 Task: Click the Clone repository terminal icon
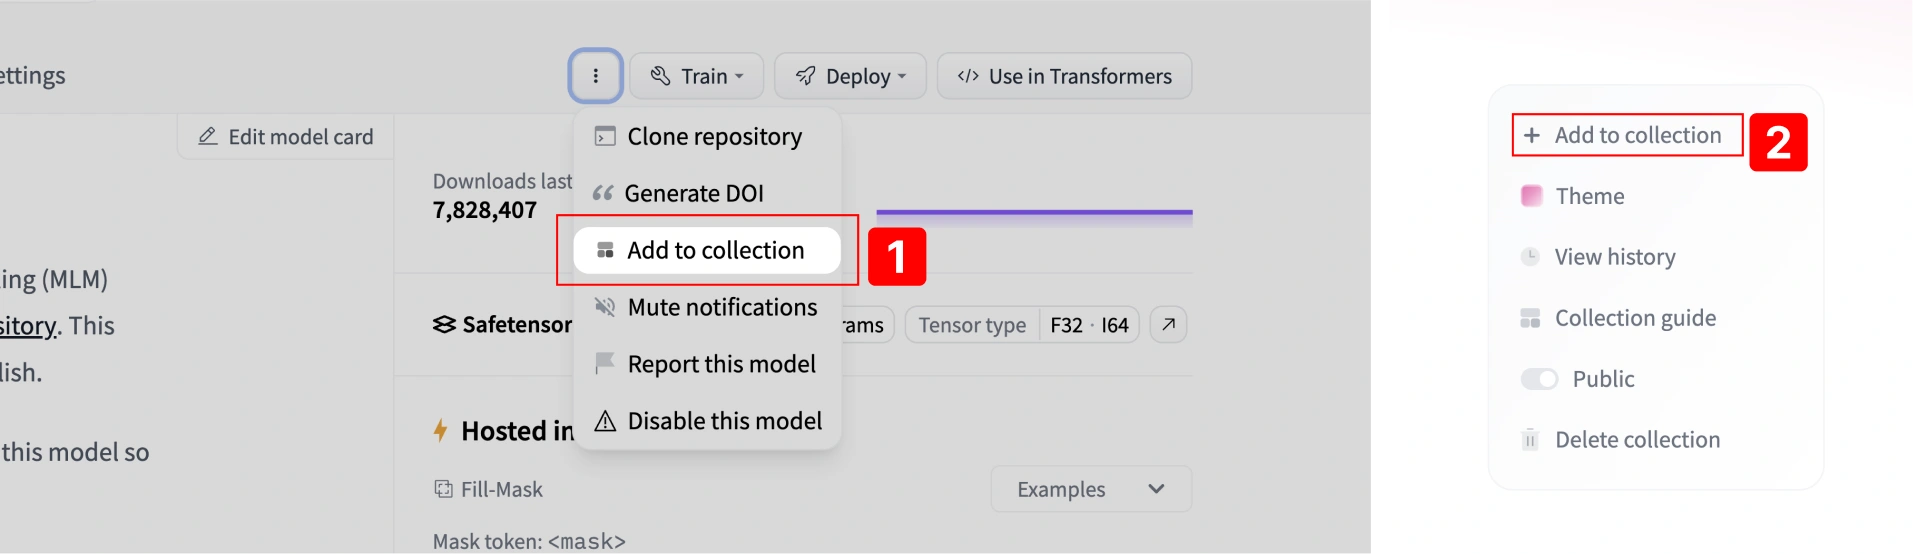click(x=605, y=136)
